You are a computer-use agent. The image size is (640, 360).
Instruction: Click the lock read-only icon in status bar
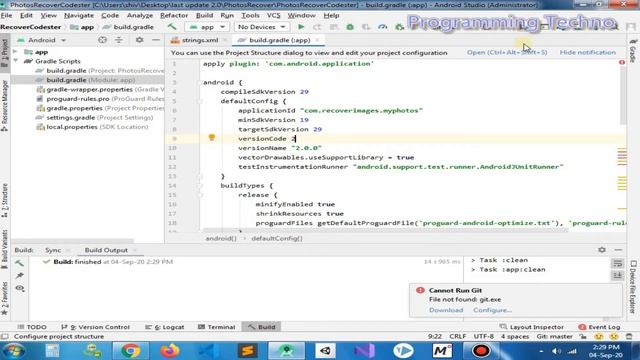(x=583, y=337)
